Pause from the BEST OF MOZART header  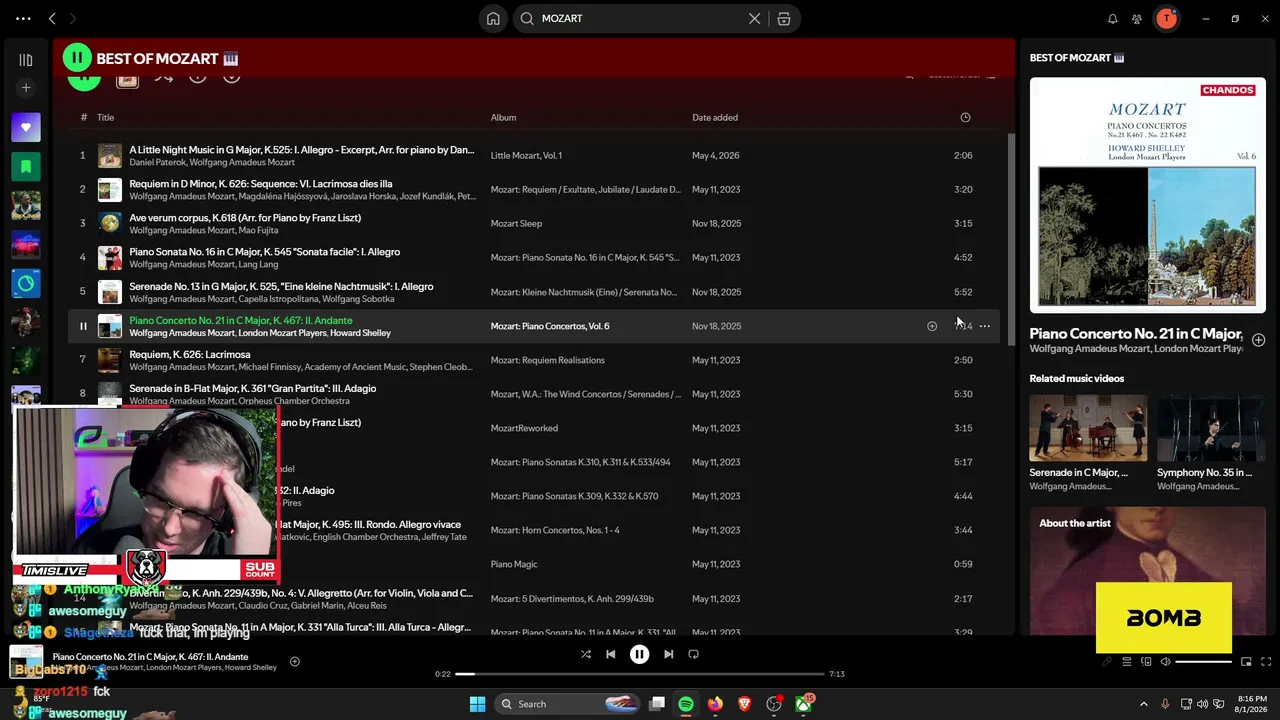[x=77, y=58]
